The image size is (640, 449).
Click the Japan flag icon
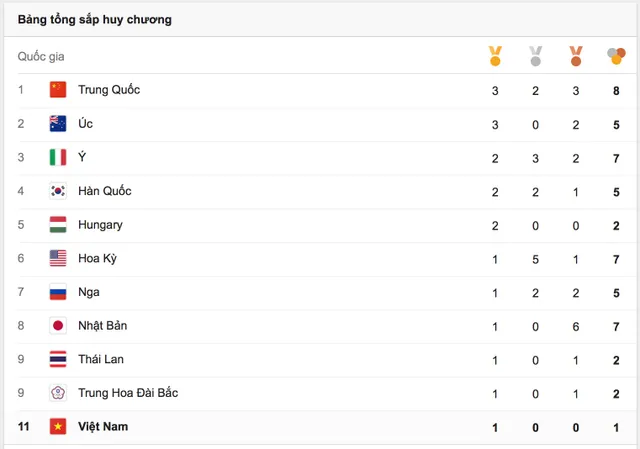[58, 325]
